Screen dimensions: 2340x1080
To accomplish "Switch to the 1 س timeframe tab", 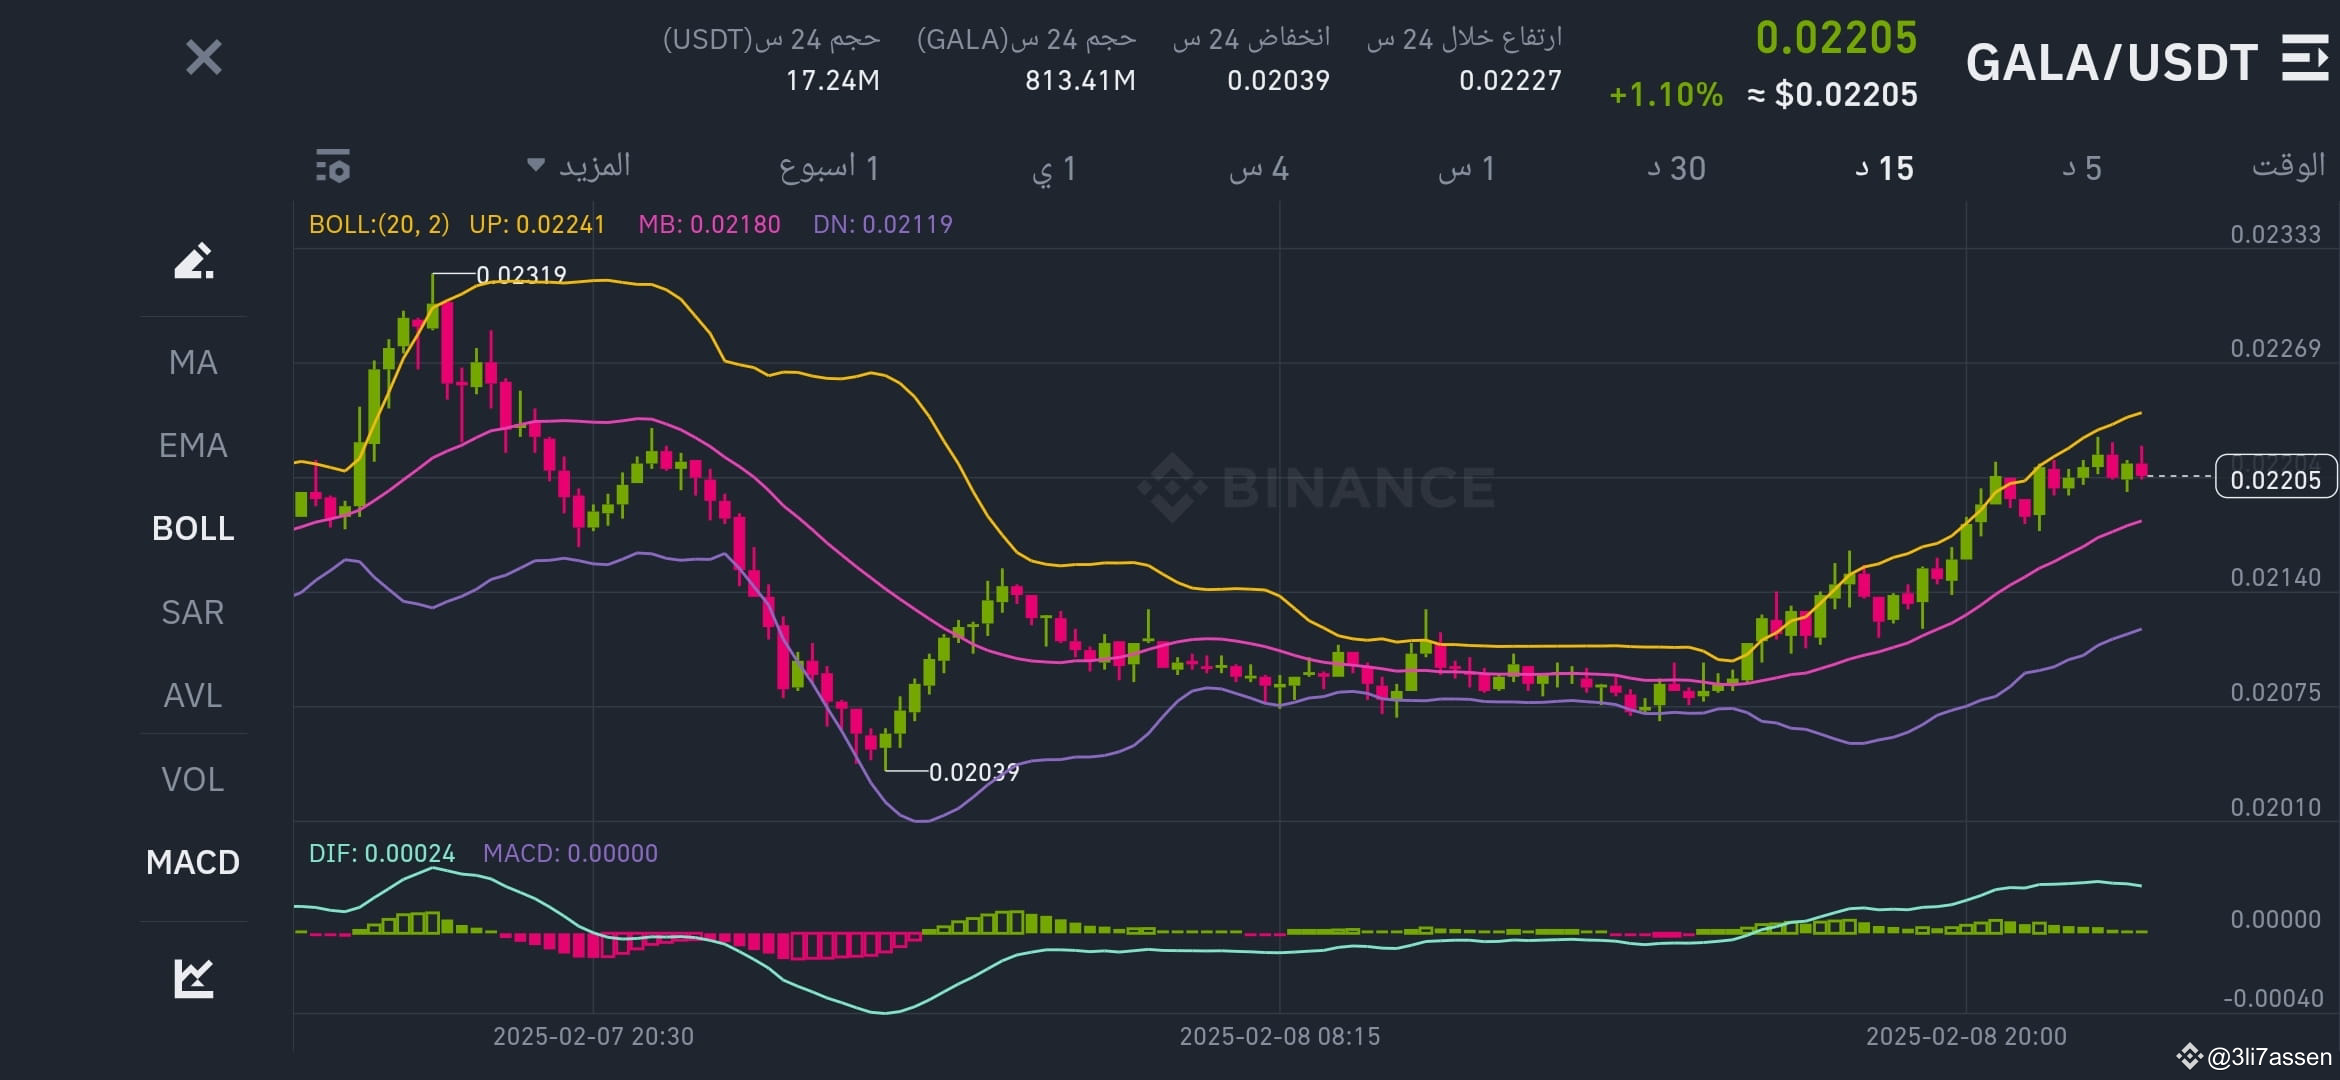I will coord(1470,169).
